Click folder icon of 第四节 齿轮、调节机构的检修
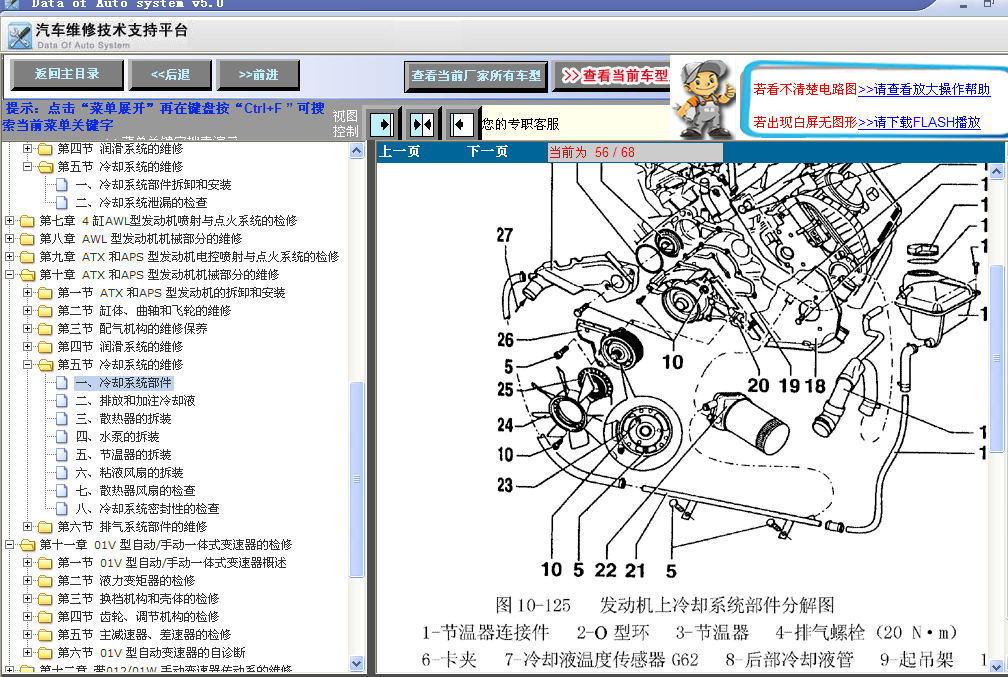Screen dimensions: 1008x677 tap(45, 617)
